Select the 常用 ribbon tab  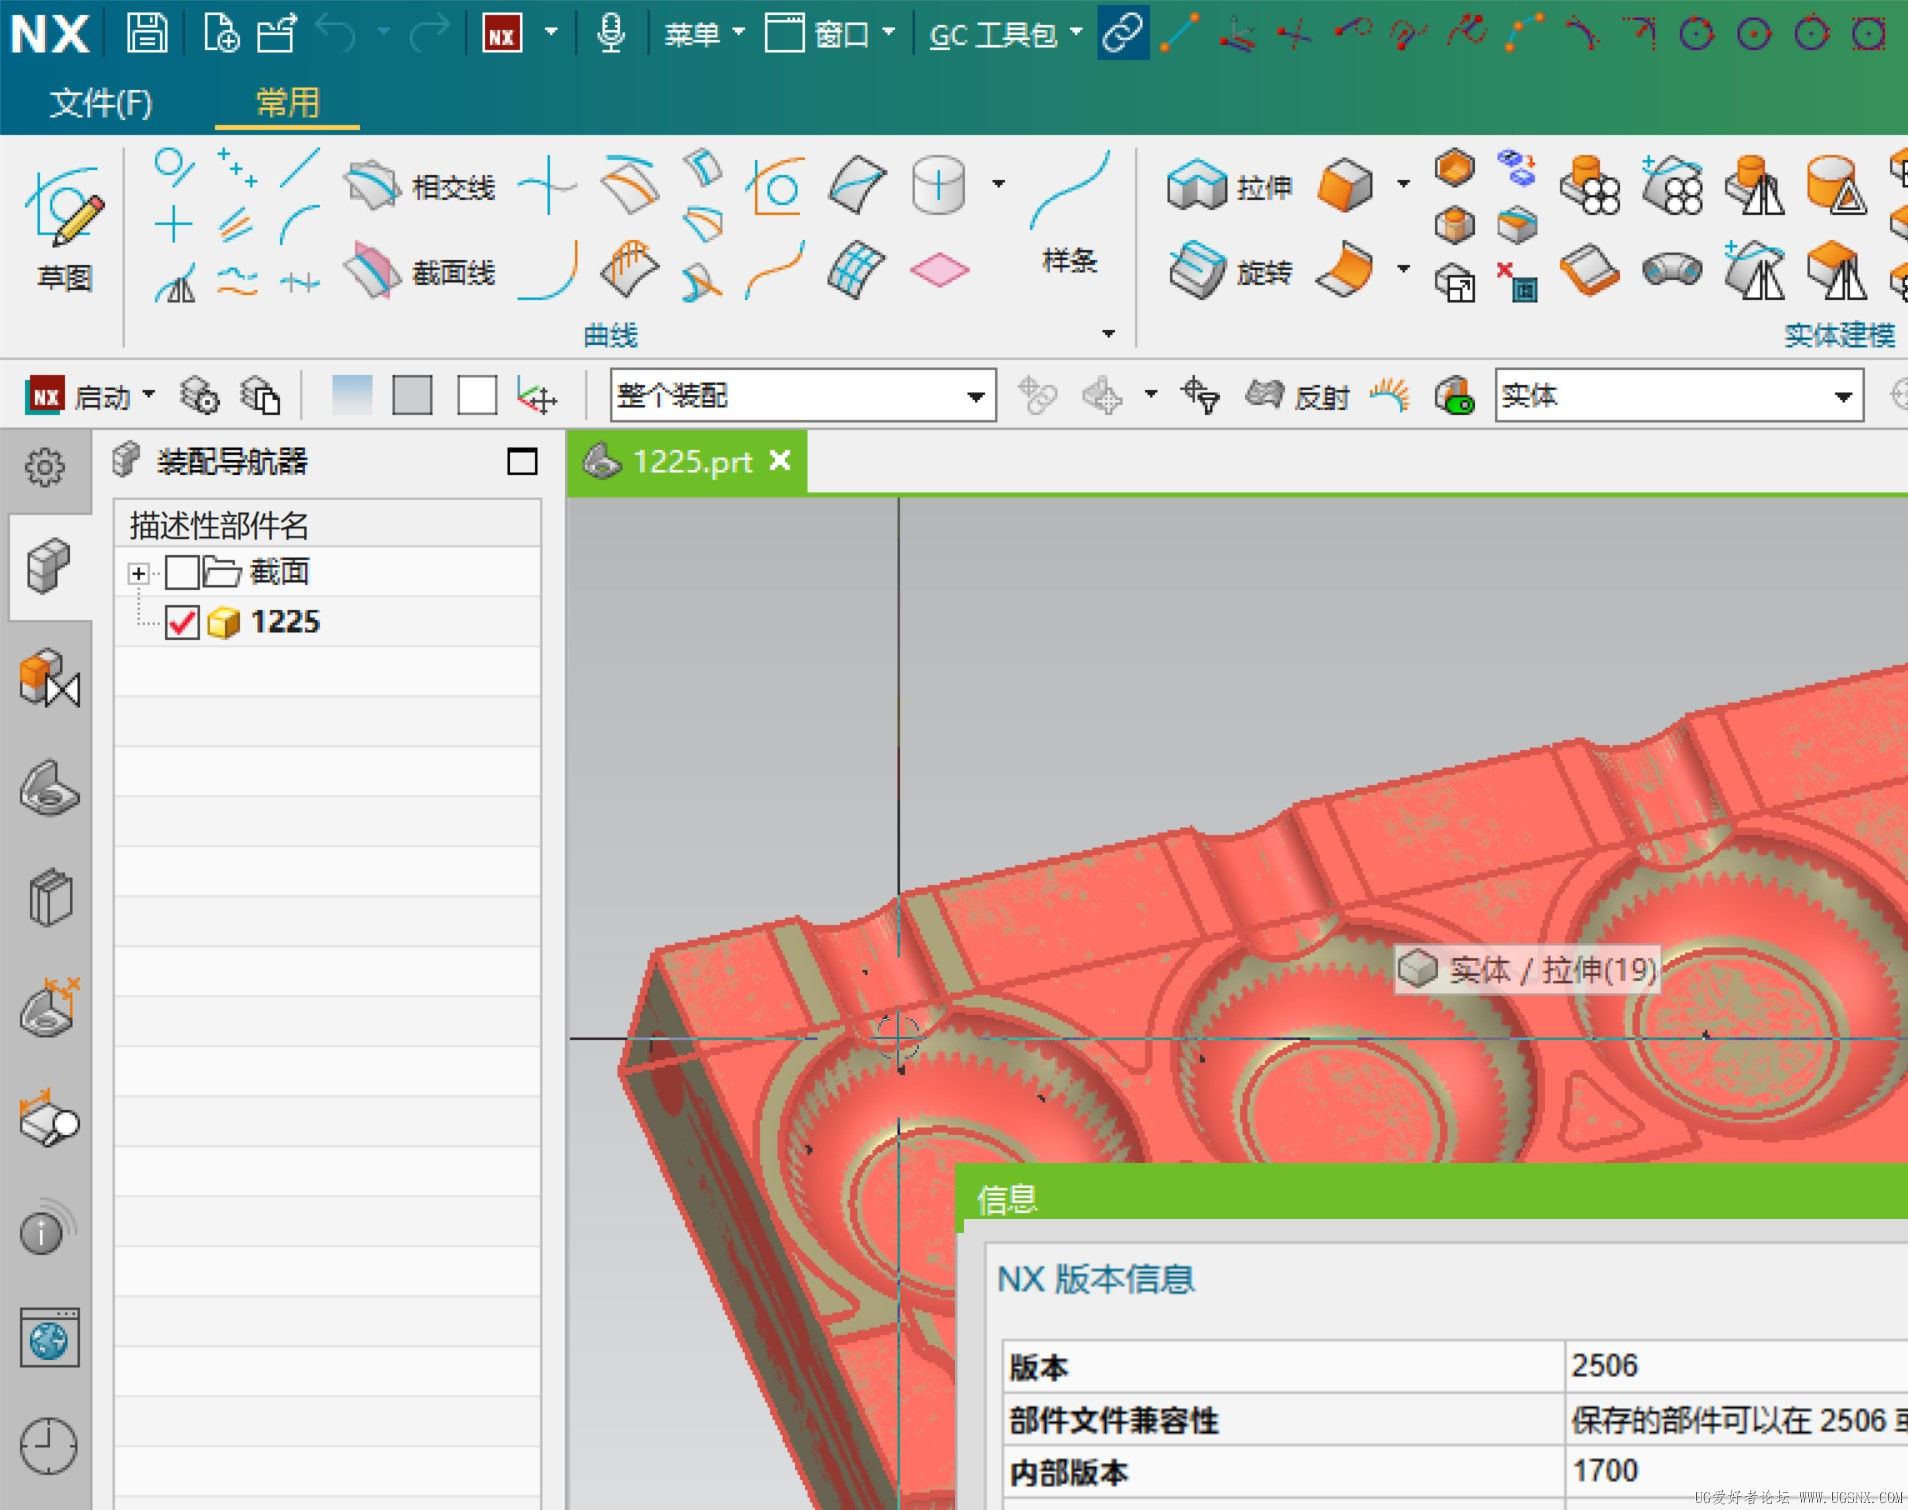point(287,102)
